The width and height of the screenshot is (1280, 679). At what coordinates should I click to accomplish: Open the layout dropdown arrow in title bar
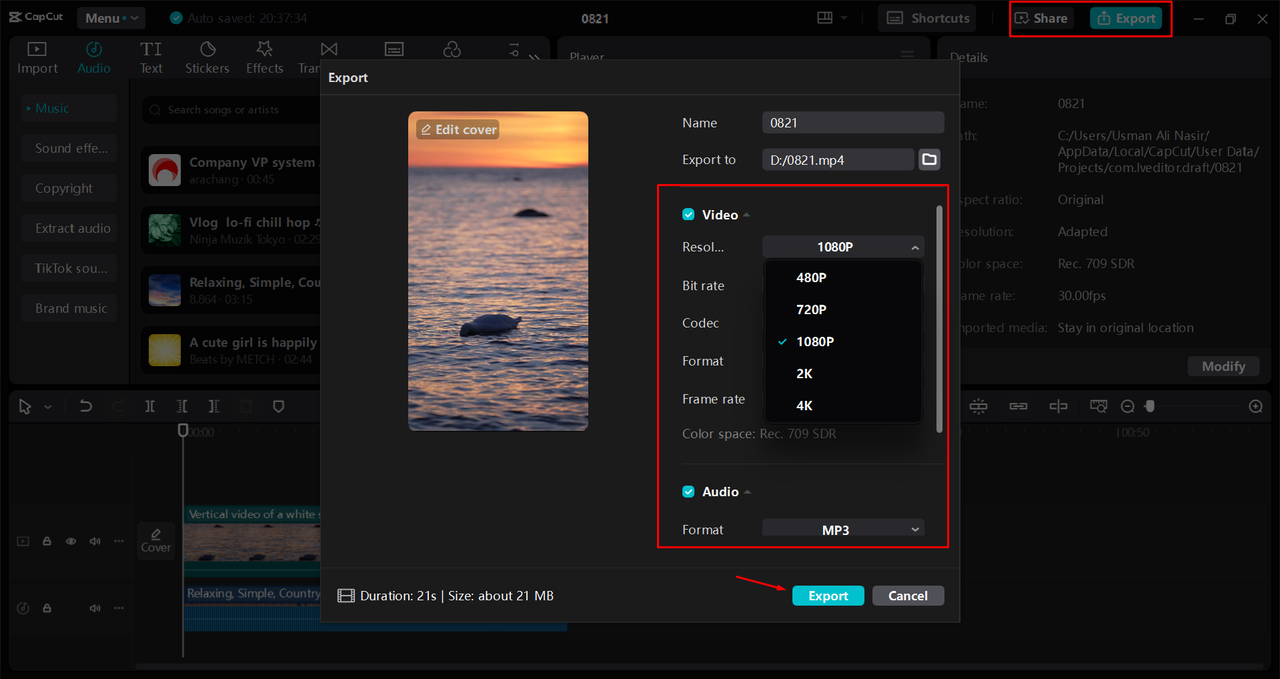844,18
